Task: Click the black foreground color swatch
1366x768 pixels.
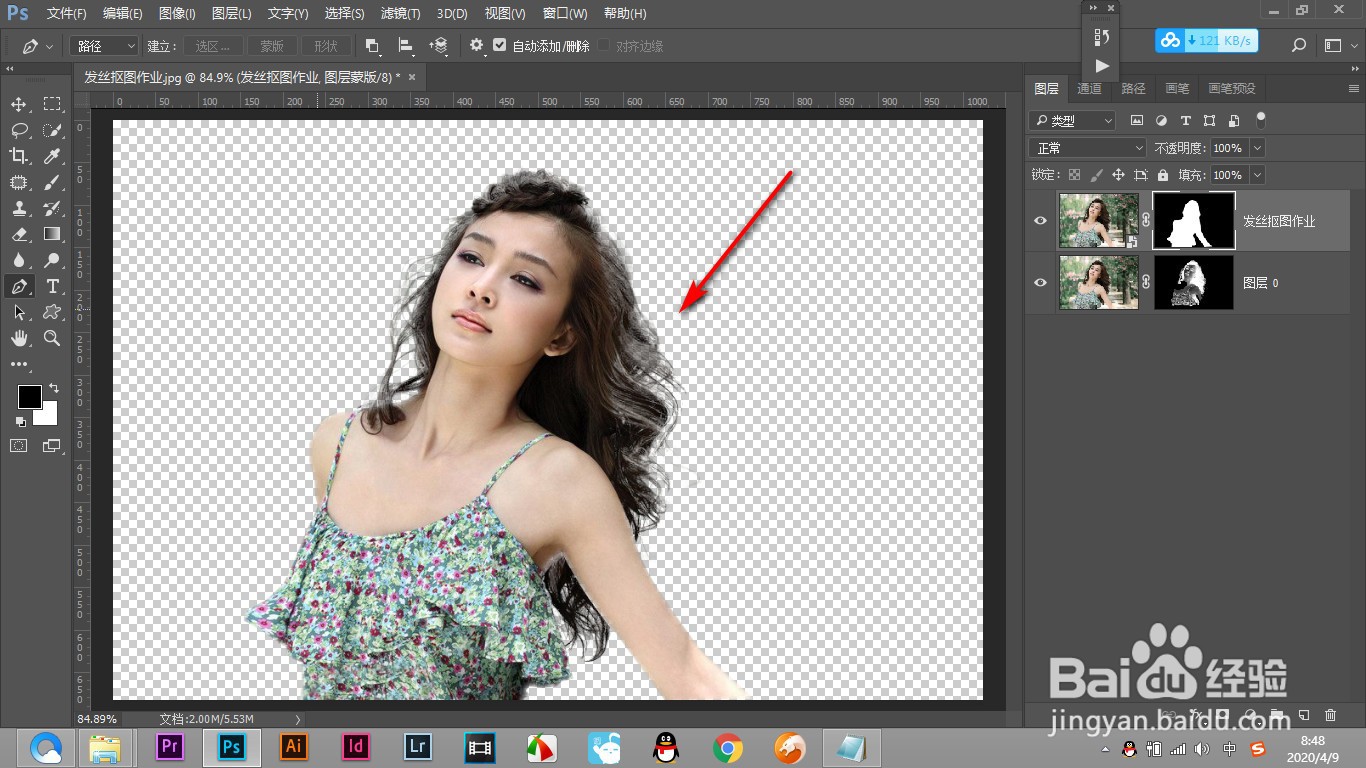Action: [x=29, y=397]
